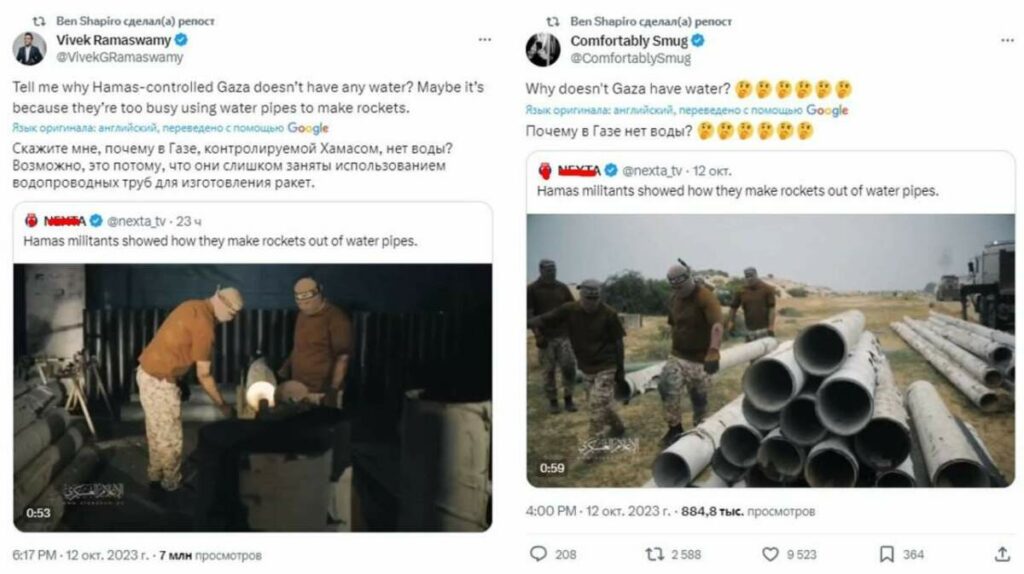Image resolution: width=1024 pixels, height=574 pixels.
Task: Click Comfortably Smug's verified badge
Action: [x=698, y=40]
